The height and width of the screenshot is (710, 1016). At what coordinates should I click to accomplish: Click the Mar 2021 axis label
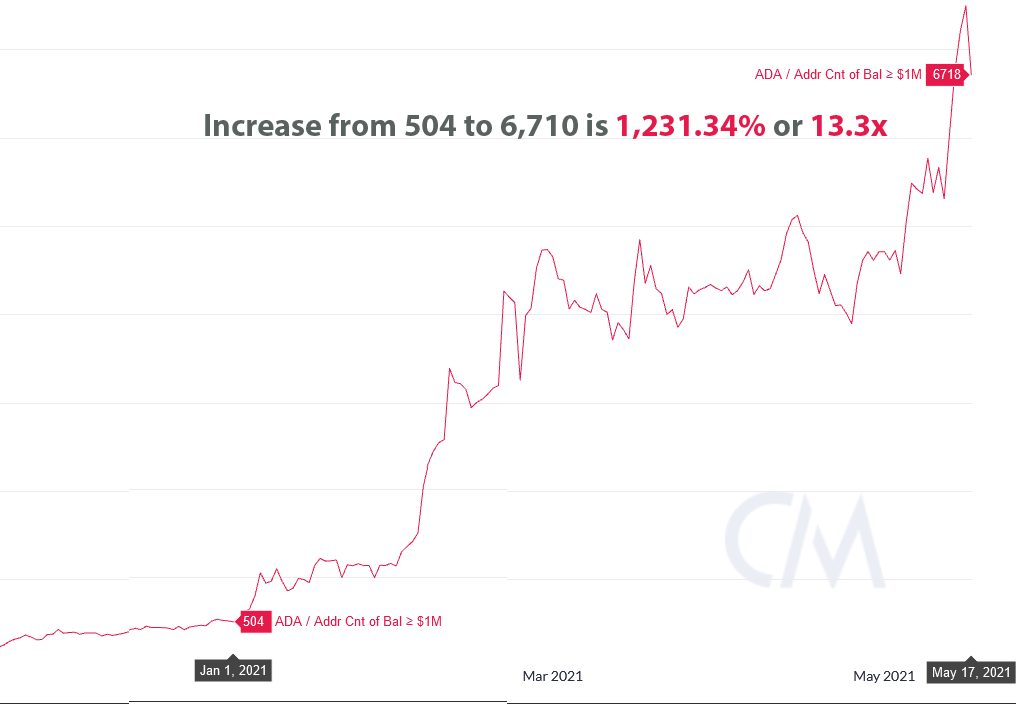click(553, 676)
